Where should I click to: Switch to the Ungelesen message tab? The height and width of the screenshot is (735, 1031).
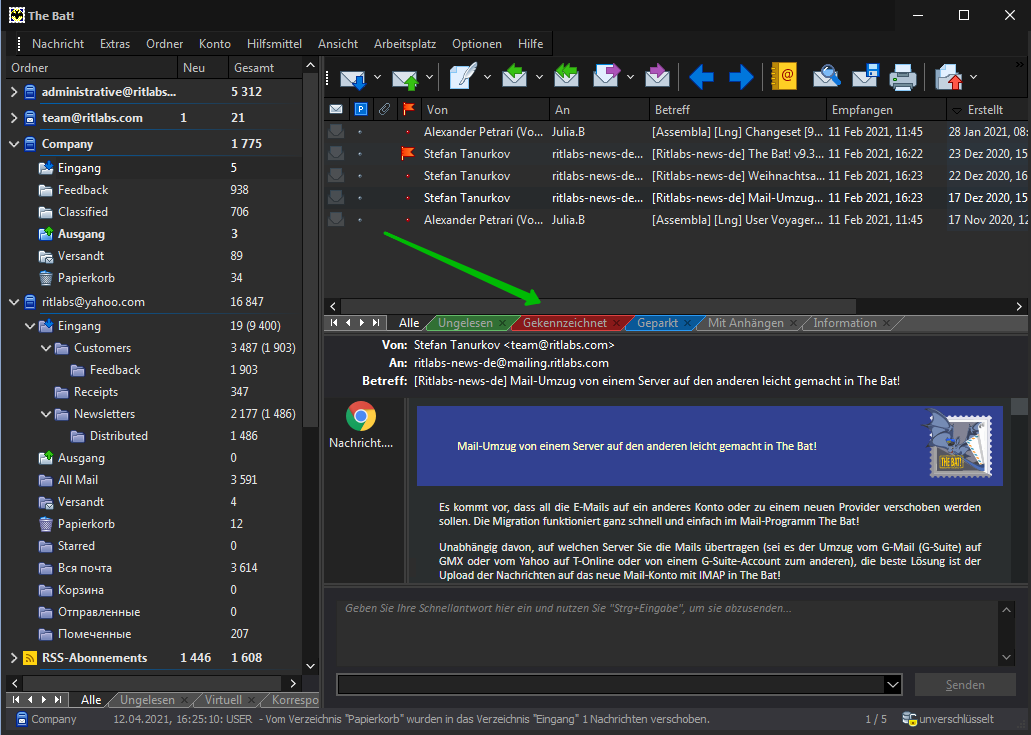tap(465, 323)
